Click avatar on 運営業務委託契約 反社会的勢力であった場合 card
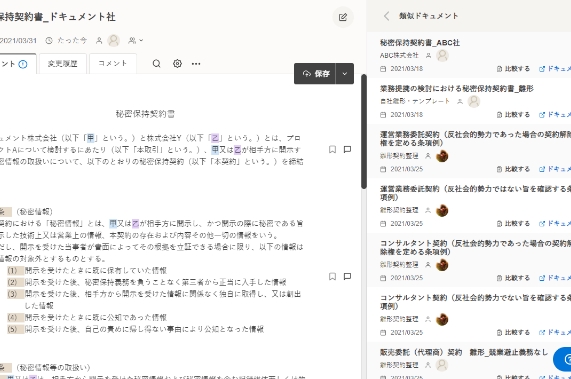This screenshot has height=379, width=571. point(442,156)
